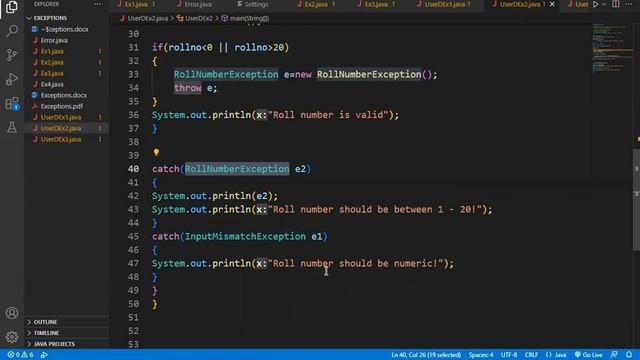Screen dimensions: 640x360
Task: Open the editor More Actions ellipsis
Action: coord(628,4)
